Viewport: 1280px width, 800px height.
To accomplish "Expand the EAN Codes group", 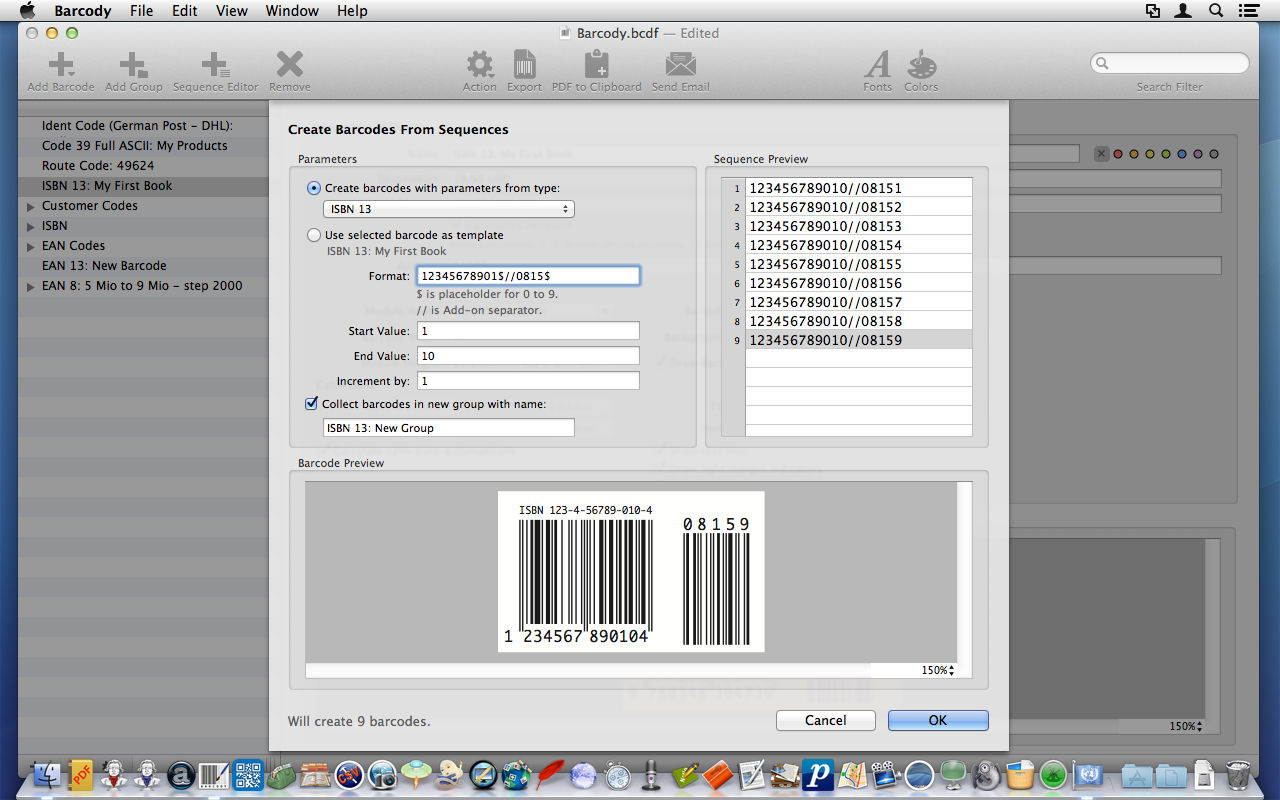I will pos(31,246).
